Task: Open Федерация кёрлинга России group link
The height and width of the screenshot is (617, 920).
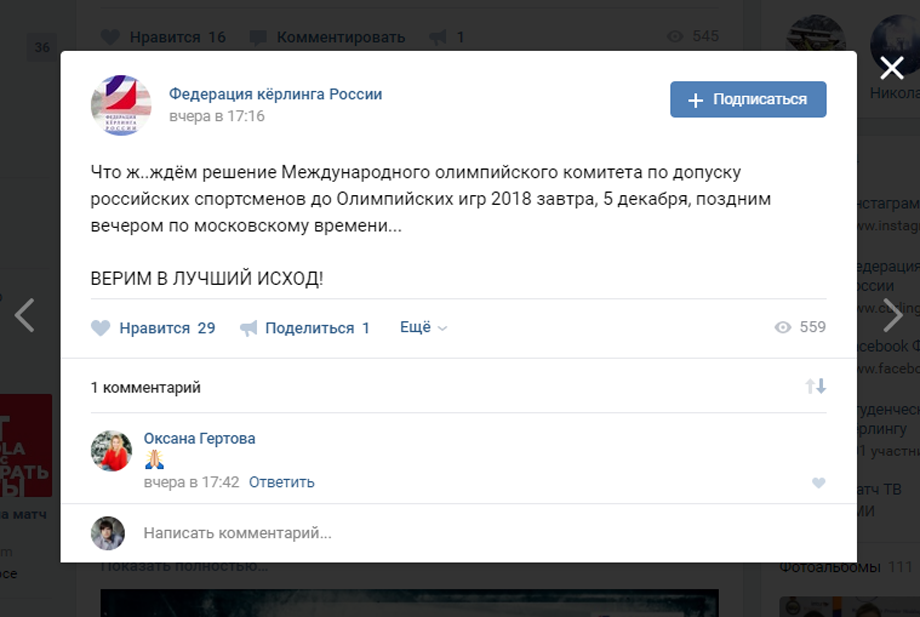Action: pos(275,94)
